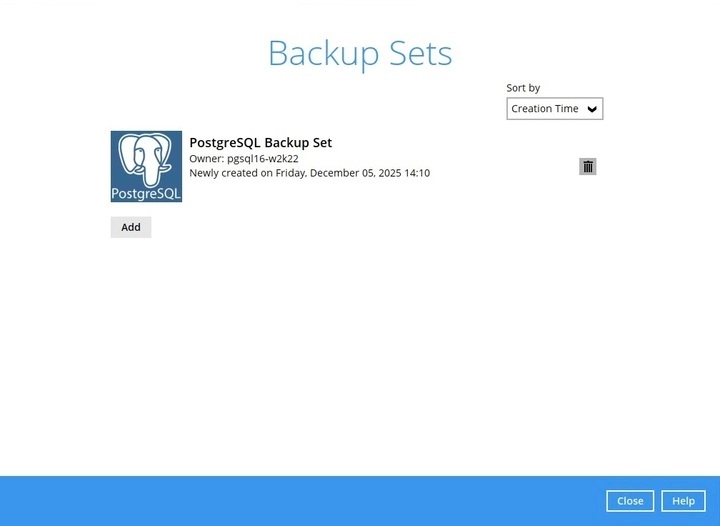Click the PostgreSQL wordmark inside the logo

pyautogui.click(x=146, y=194)
